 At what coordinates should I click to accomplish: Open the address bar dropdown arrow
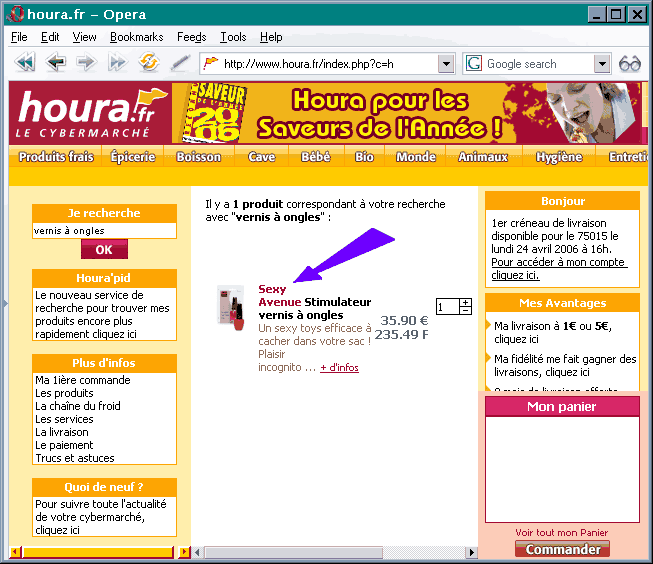(446, 64)
